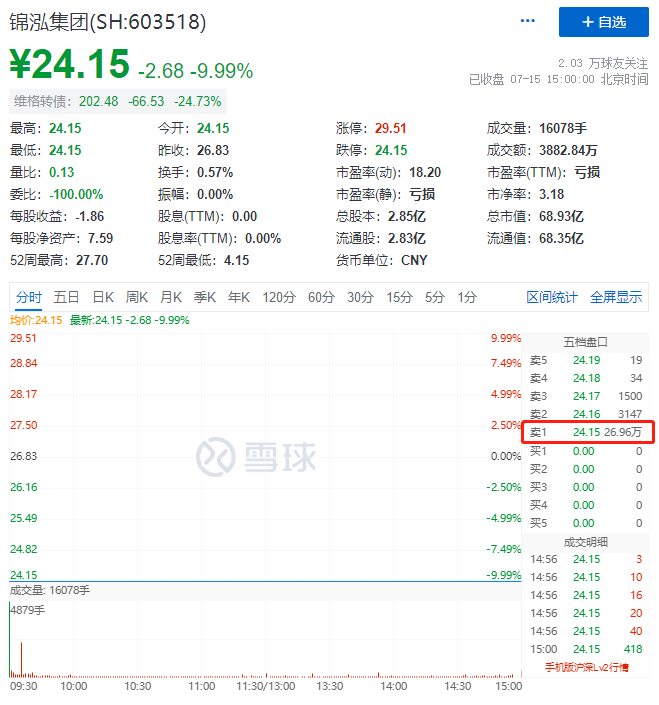Click the 均价:24.15 average price label
The image size is (659, 705).
pos(36,320)
